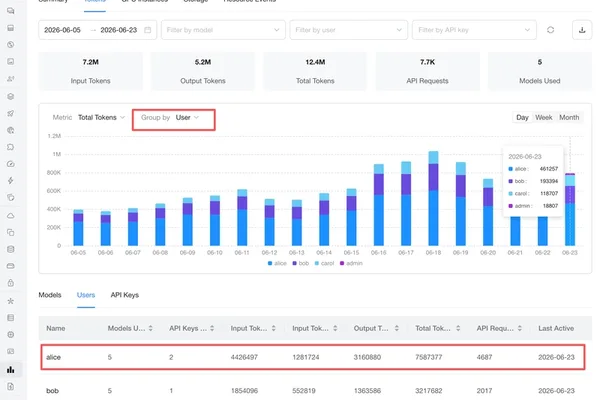Image resolution: width=600 pixels, height=400 pixels.
Task: Click the Models Used 5 card
Action: 540,71
